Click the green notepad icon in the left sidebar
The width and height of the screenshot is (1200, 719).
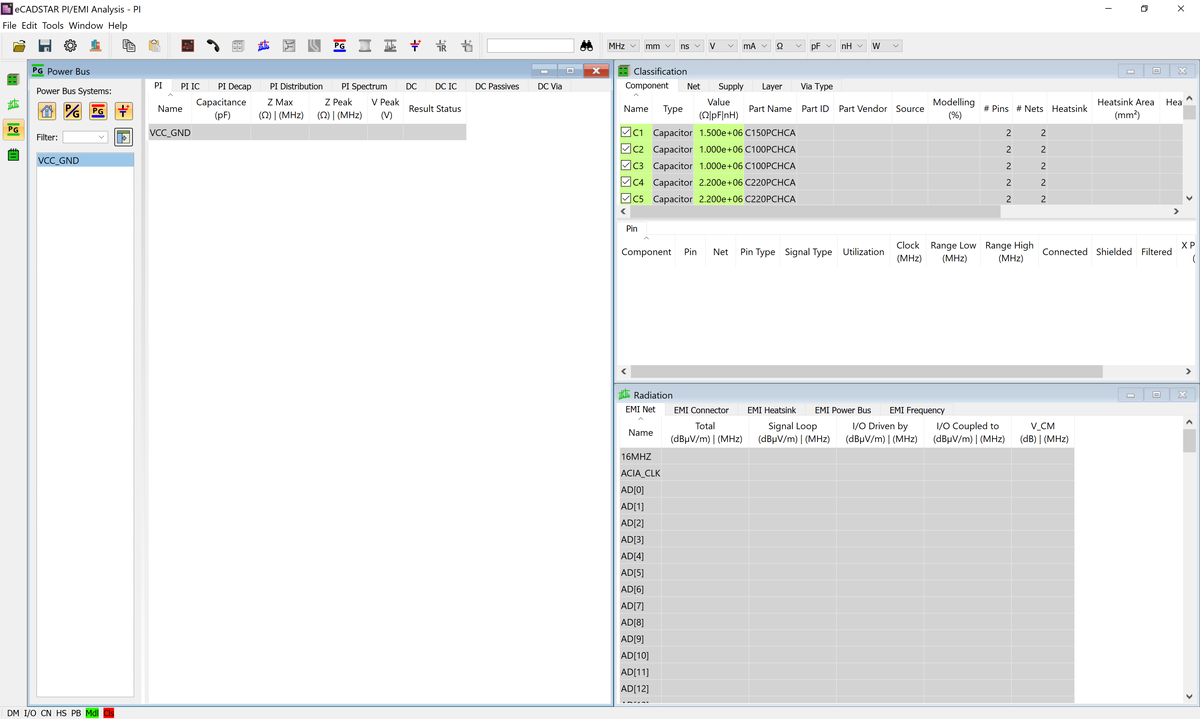14,155
